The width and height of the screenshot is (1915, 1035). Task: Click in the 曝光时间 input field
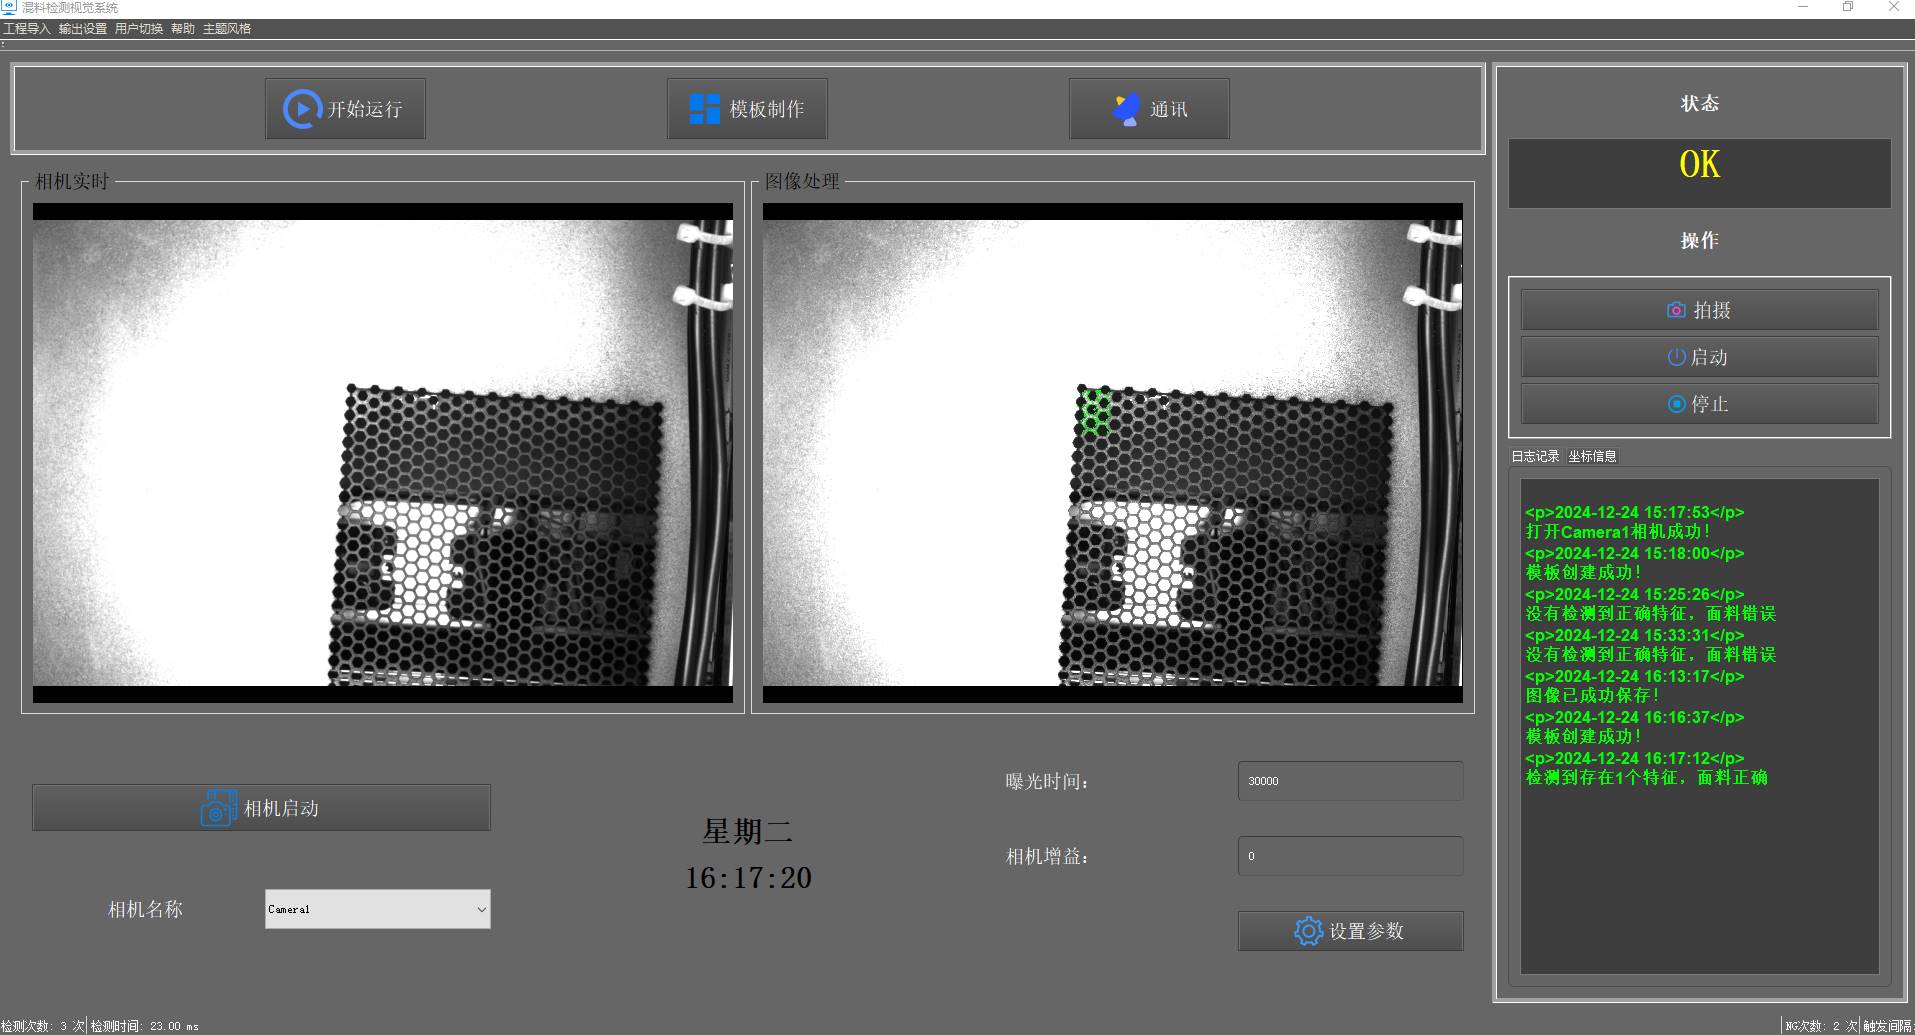click(1350, 781)
